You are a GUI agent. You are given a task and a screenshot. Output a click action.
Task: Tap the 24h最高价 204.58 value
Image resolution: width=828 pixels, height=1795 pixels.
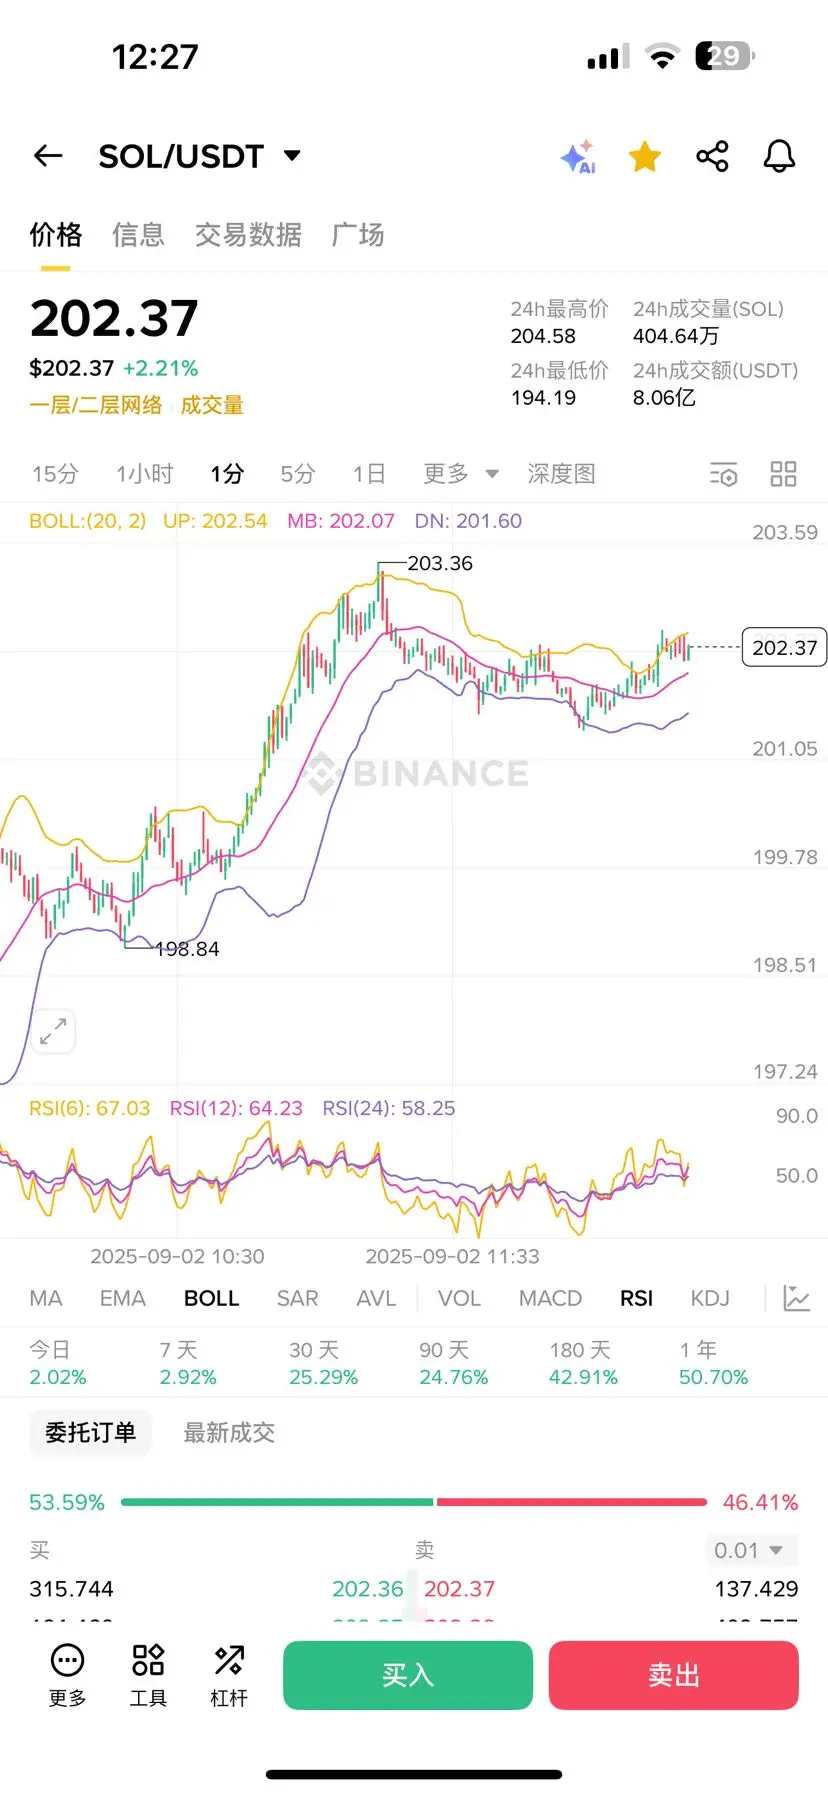(543, 336)
